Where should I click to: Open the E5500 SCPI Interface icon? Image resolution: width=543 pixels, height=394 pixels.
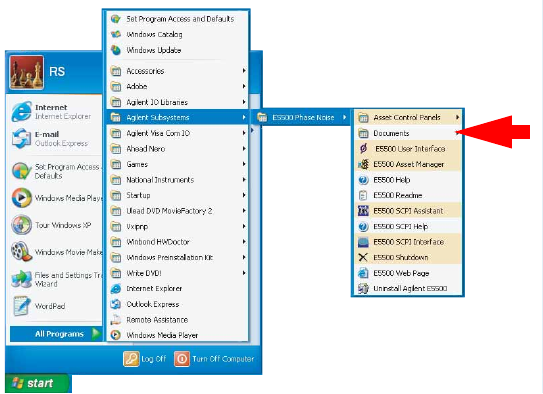[x=363, y=242]
